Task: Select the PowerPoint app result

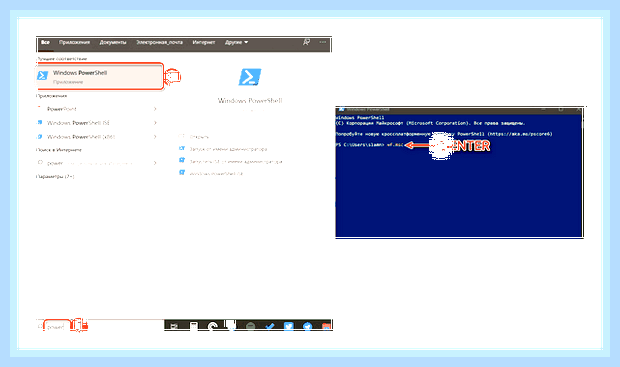Action: (61, 109)
